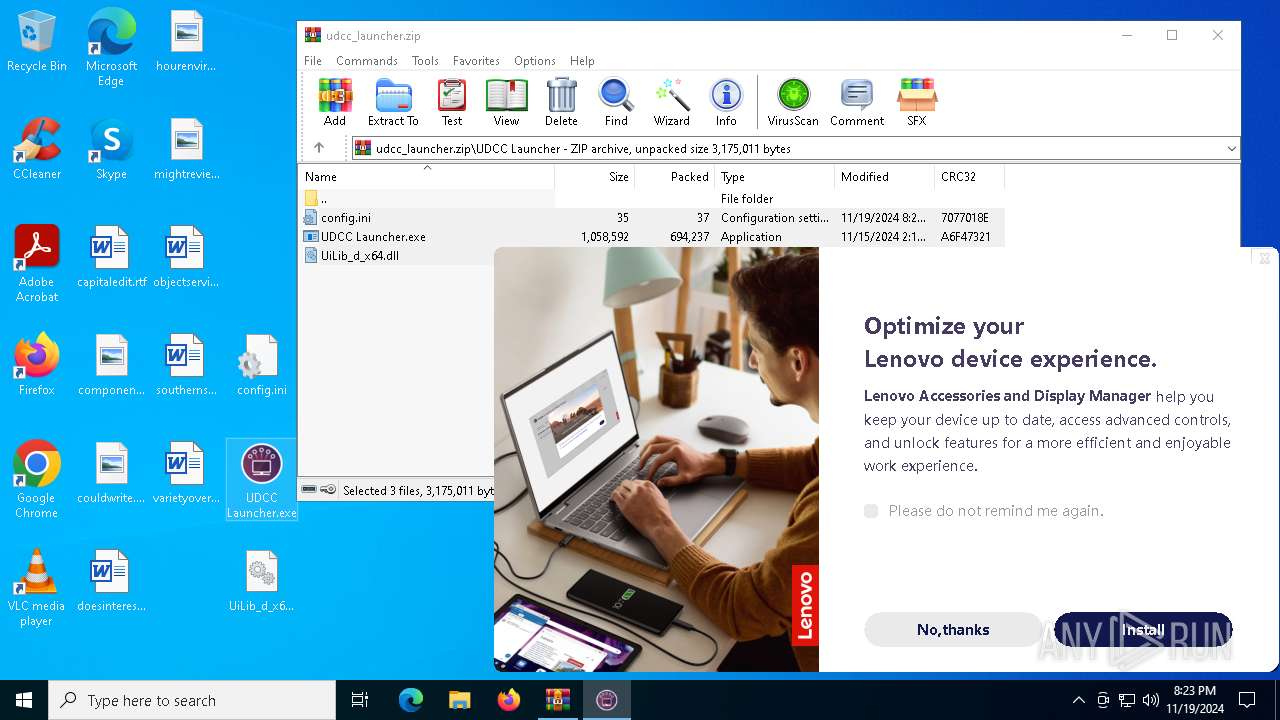This screenshot has width=1280, height=720.
Task: Open the Comment toolbar icon
Action: [857, 103]
